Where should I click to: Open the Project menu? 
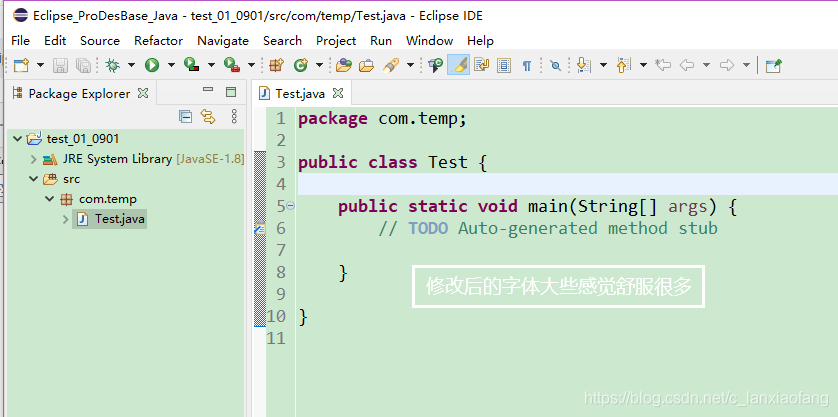coord(336,41)
